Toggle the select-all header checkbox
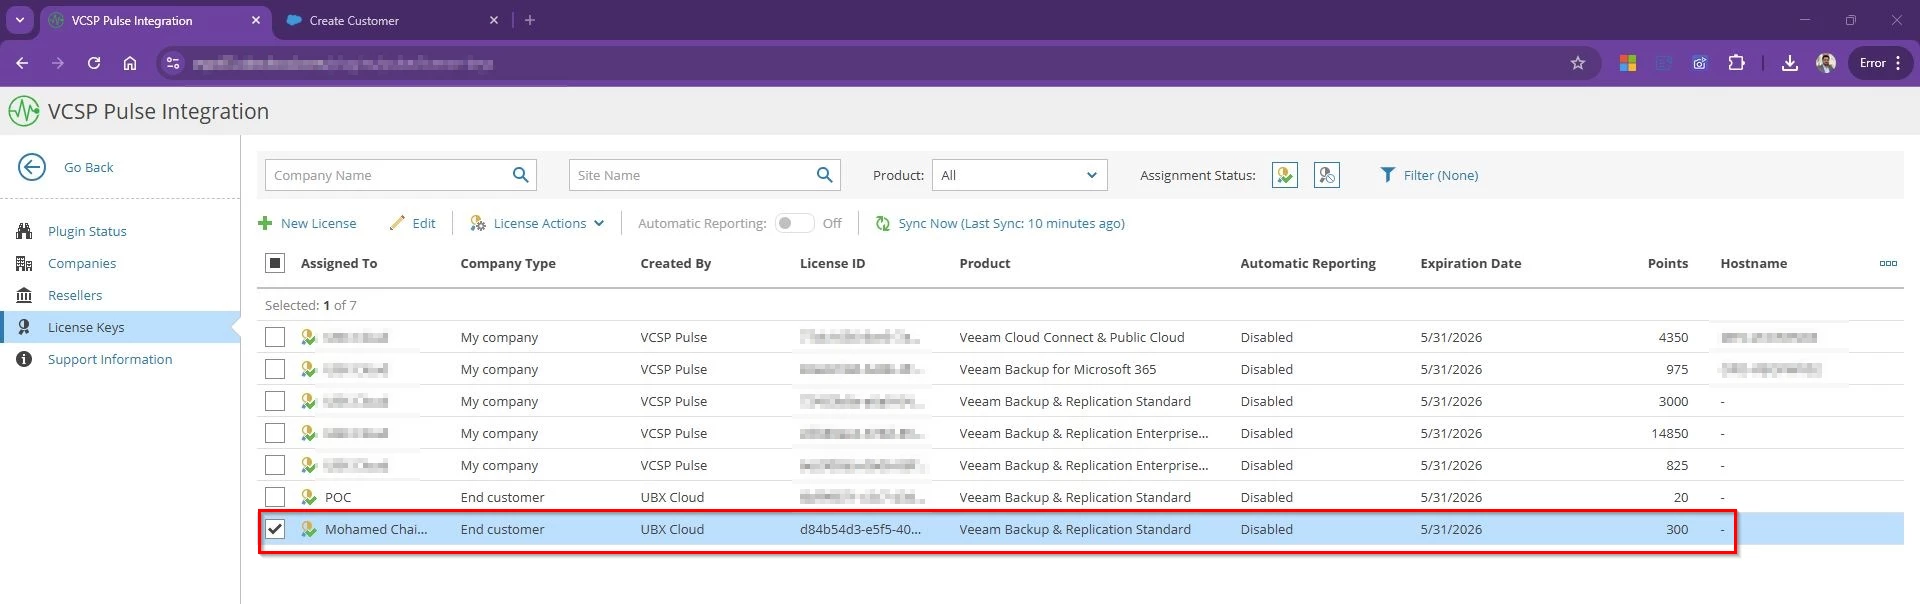Viewport: 1920px width, 604px height. point(275,263)
